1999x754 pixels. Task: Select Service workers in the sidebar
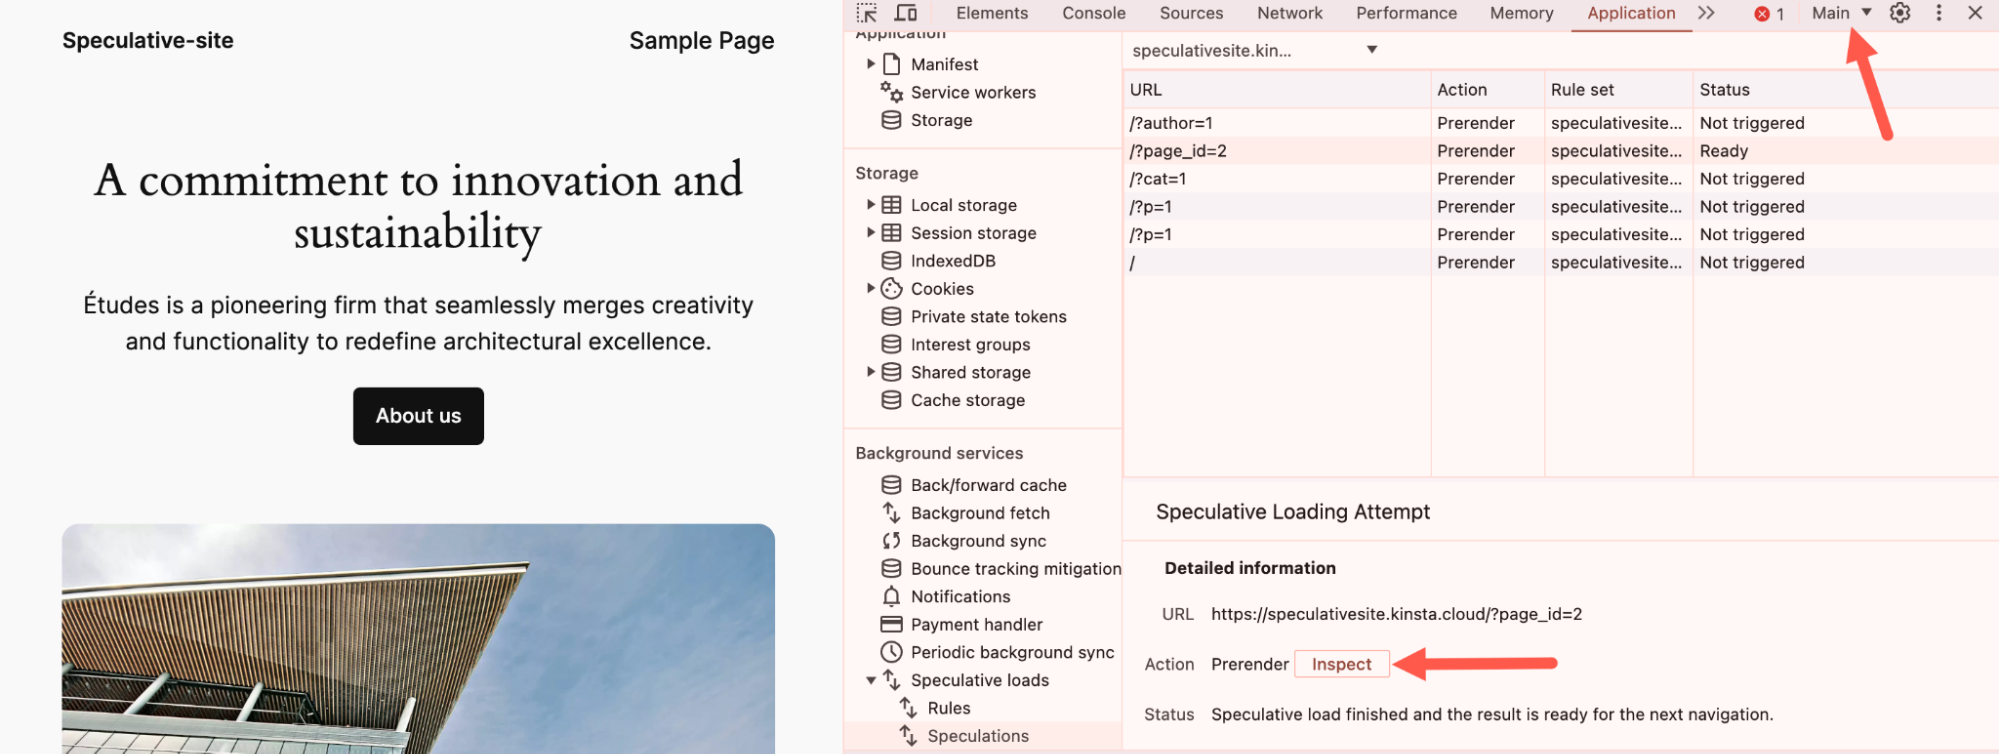pos(972,92)
